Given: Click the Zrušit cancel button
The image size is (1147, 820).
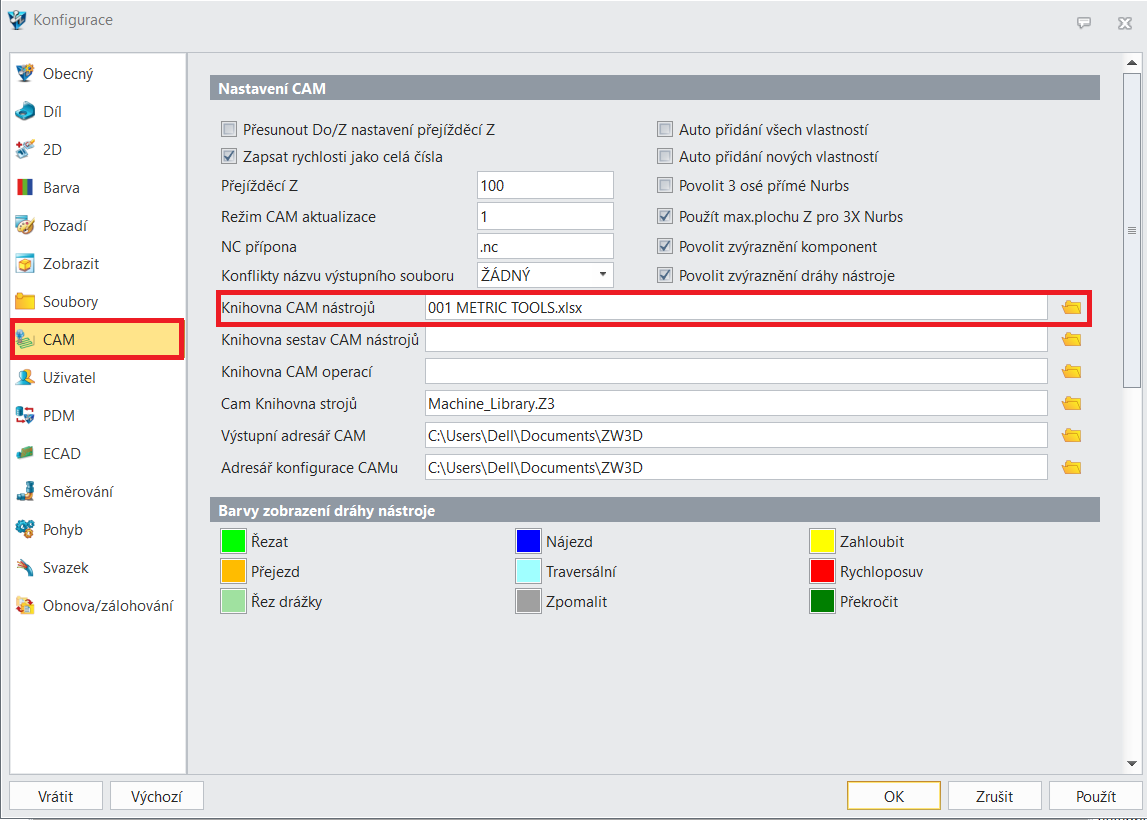Looking at the screenshot, I should tap(995, 796).
